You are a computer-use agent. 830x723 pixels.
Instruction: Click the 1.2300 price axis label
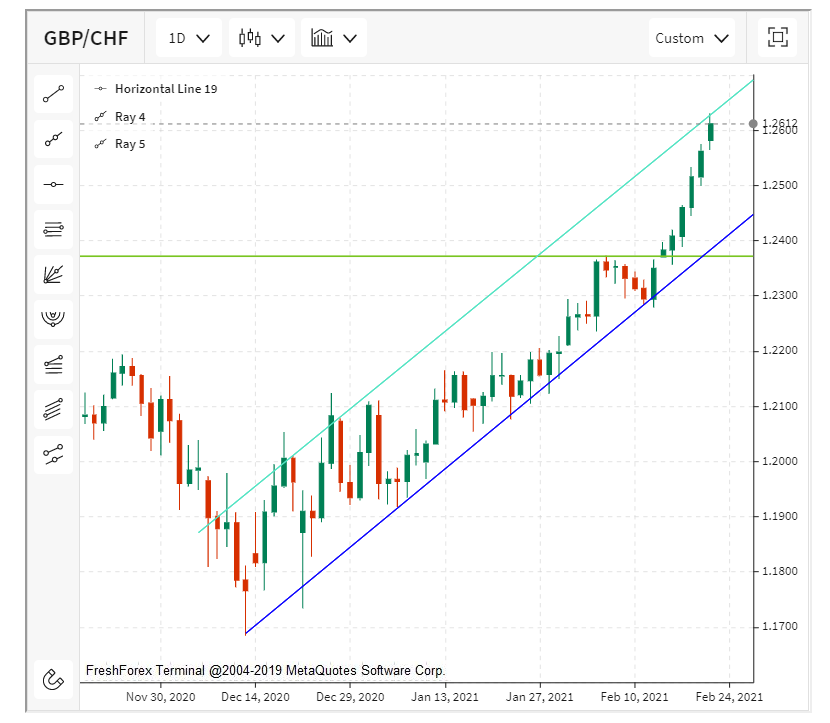(780, 295)
